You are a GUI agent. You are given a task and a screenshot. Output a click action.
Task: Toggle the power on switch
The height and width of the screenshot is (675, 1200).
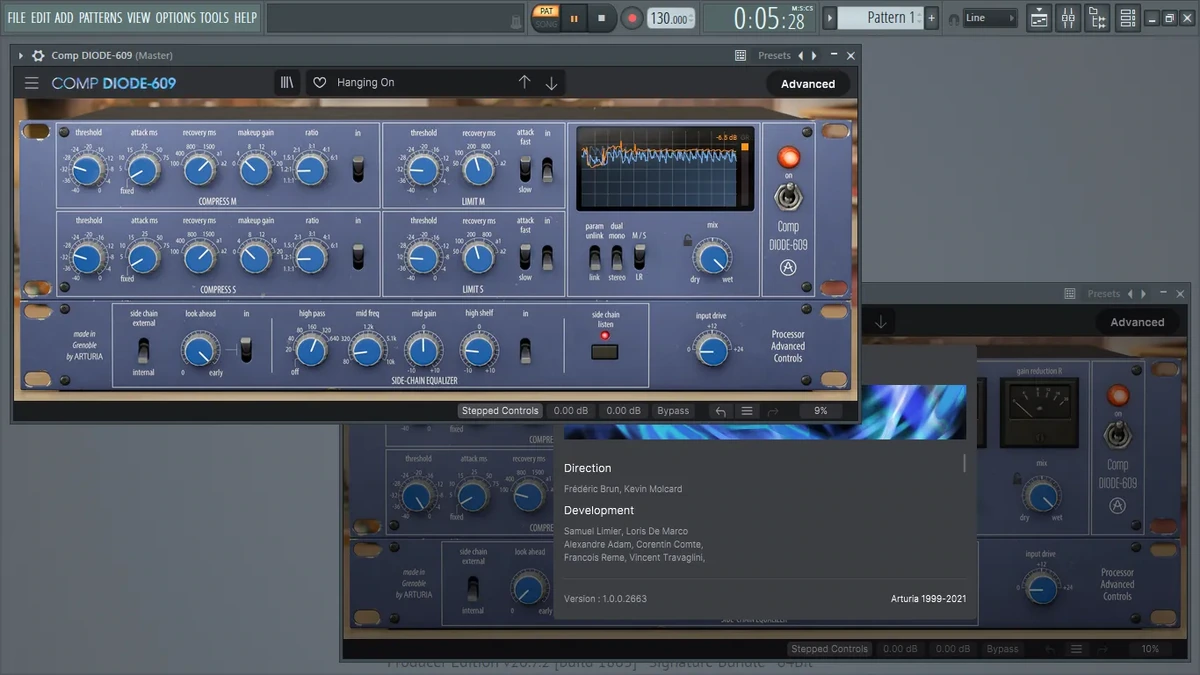pyautogui.click(x=789, y=199)
